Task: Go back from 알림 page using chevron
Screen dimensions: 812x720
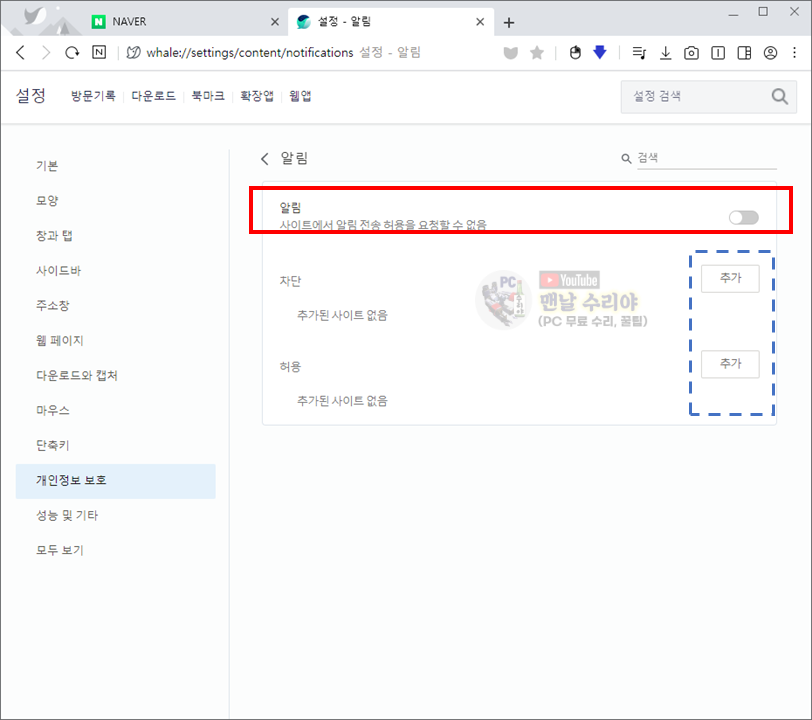Action: pyautogui.click(x=265, y=159)
